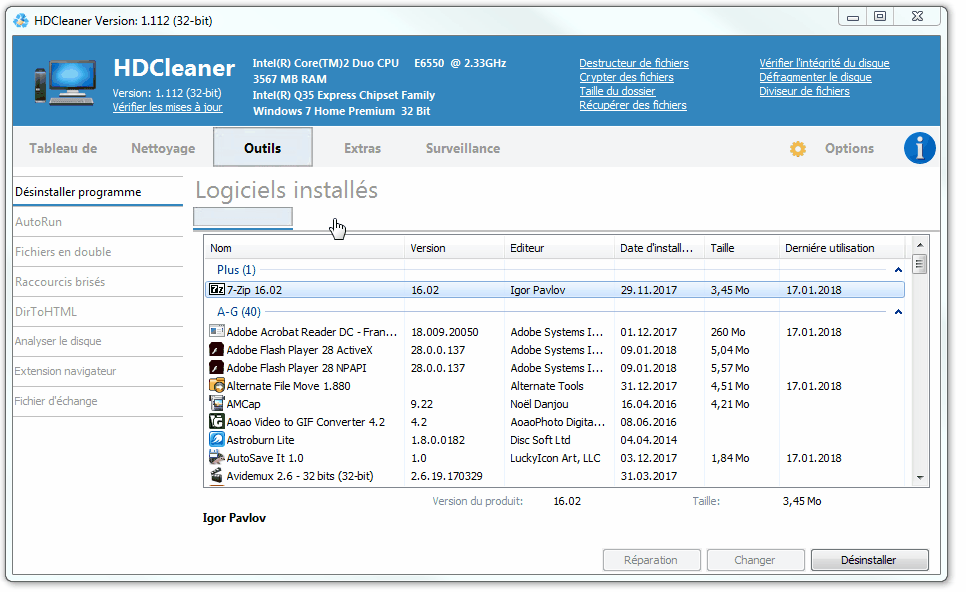Click the Alternate File Move icon
966x592 pixels.
pyautogui.click(x=217, y=386)
